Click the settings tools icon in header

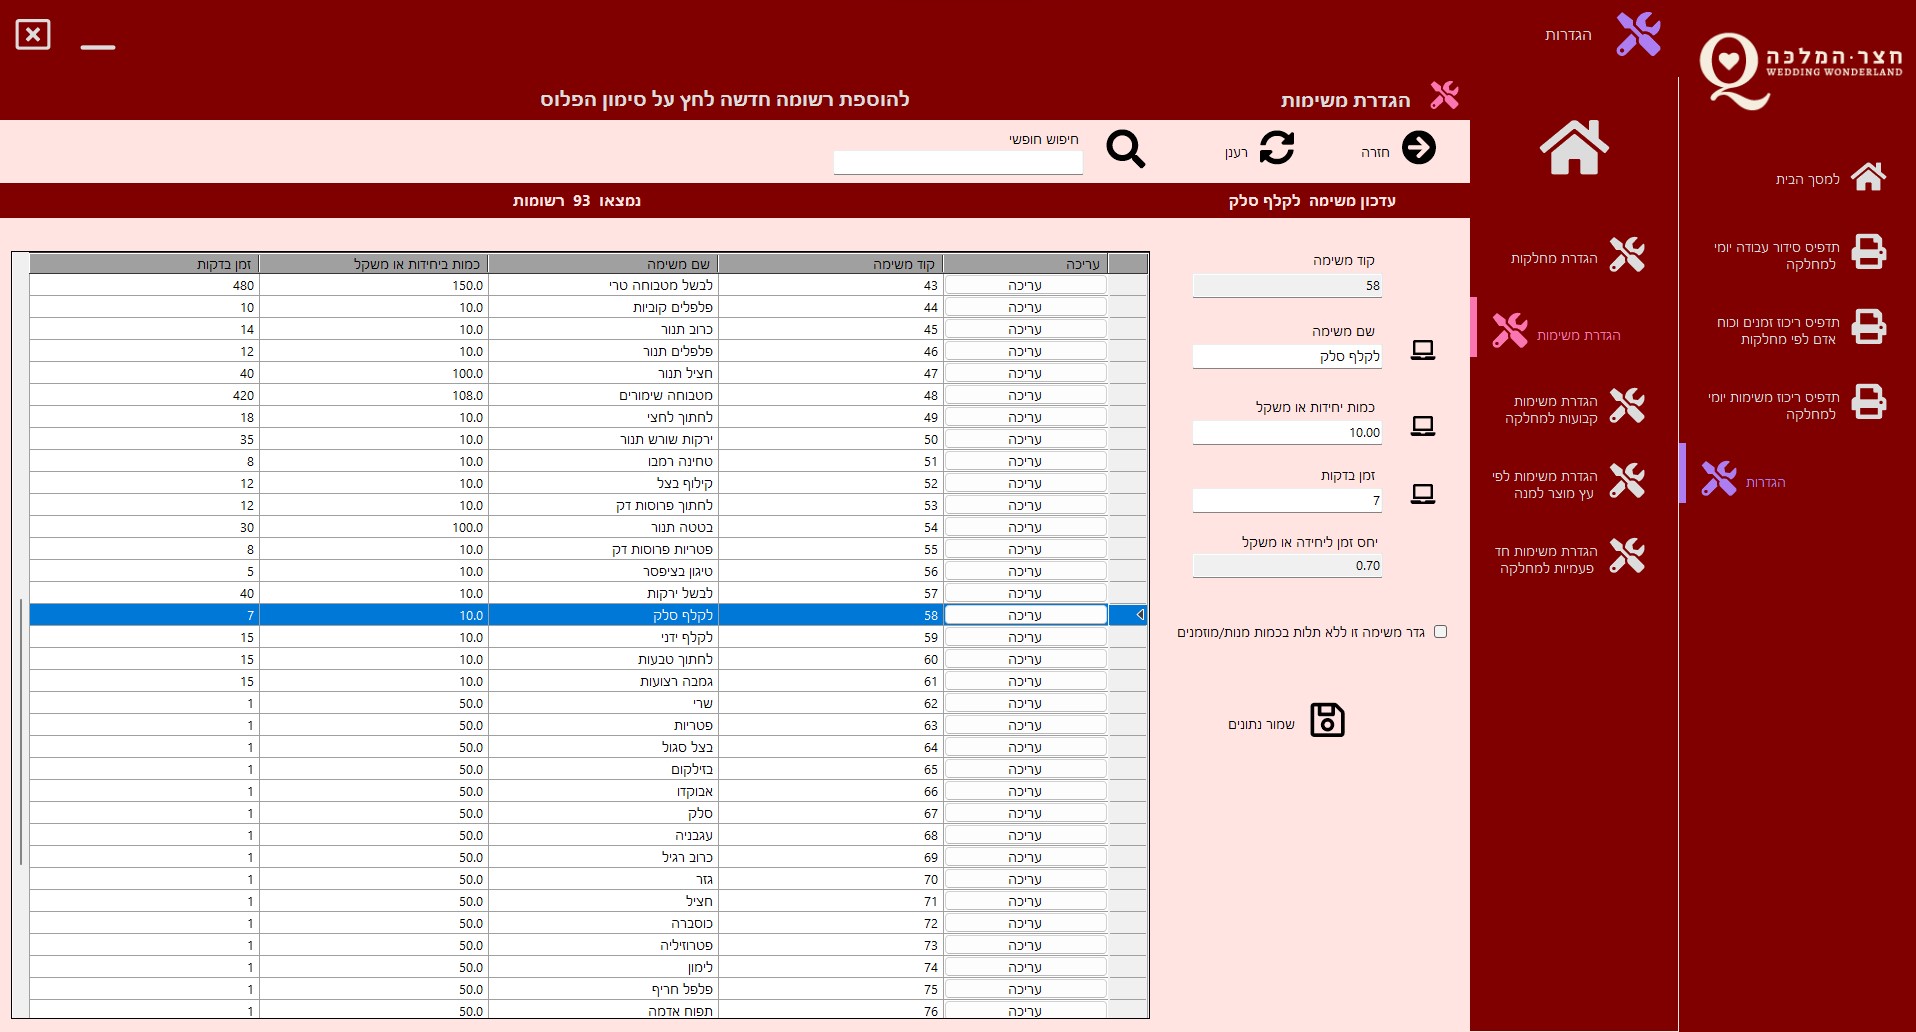tap(1638, 34)
